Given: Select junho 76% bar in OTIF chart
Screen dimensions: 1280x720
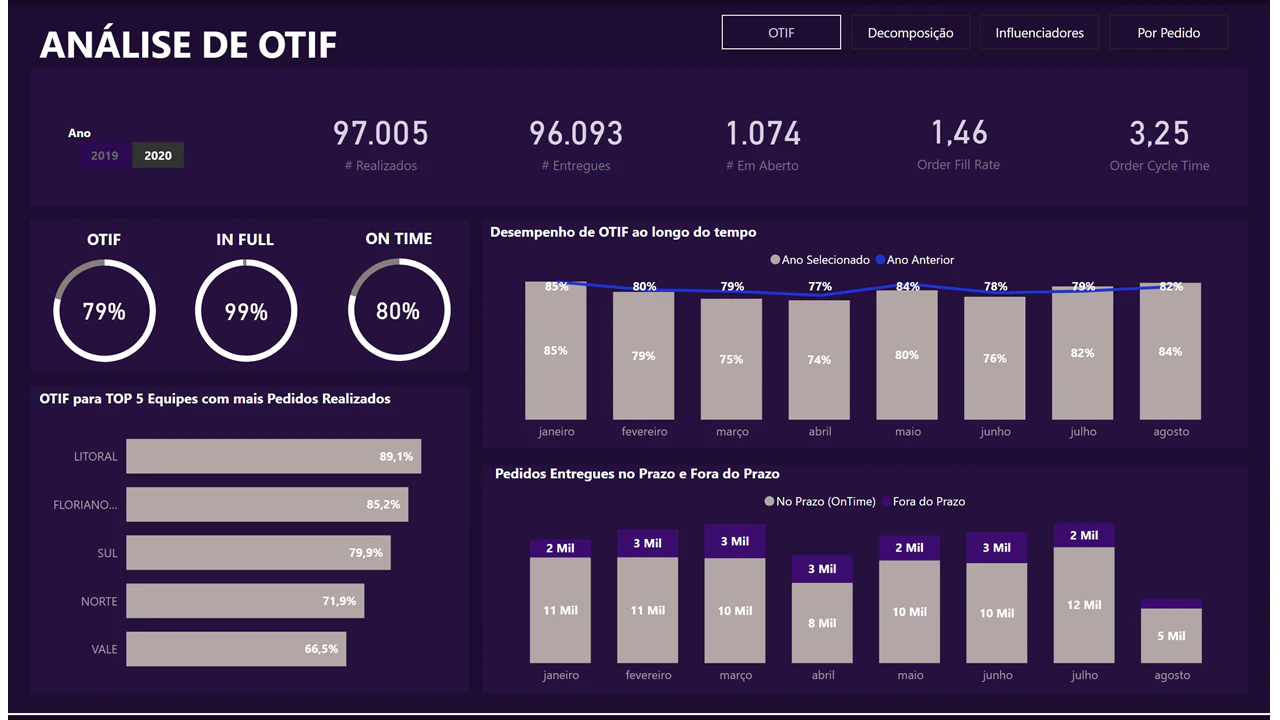Looking at the screenshot, I should coord(995,358).
